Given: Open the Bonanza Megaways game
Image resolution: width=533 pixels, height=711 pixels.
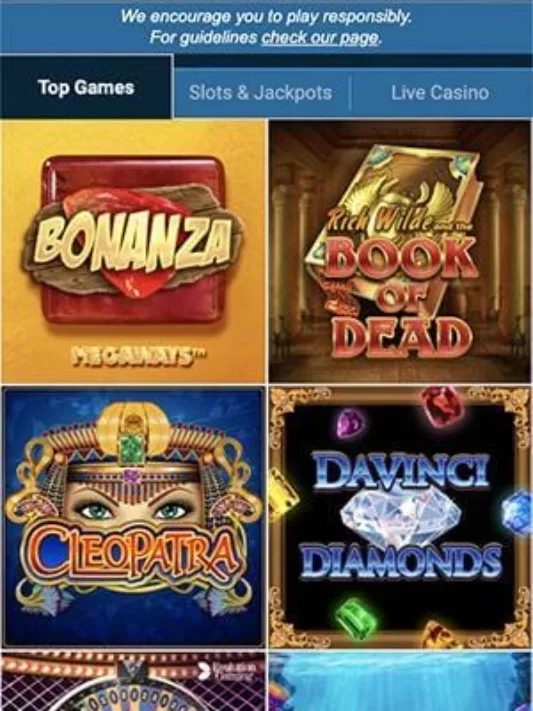Looking at the screenshot, I should 133,252.
